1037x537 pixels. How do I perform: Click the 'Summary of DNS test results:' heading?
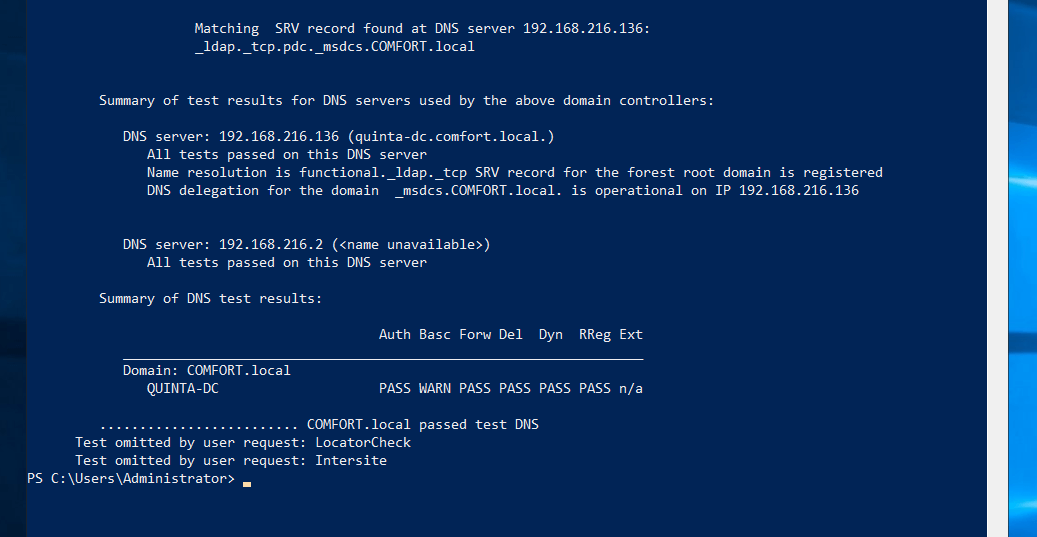pos(210,298)
